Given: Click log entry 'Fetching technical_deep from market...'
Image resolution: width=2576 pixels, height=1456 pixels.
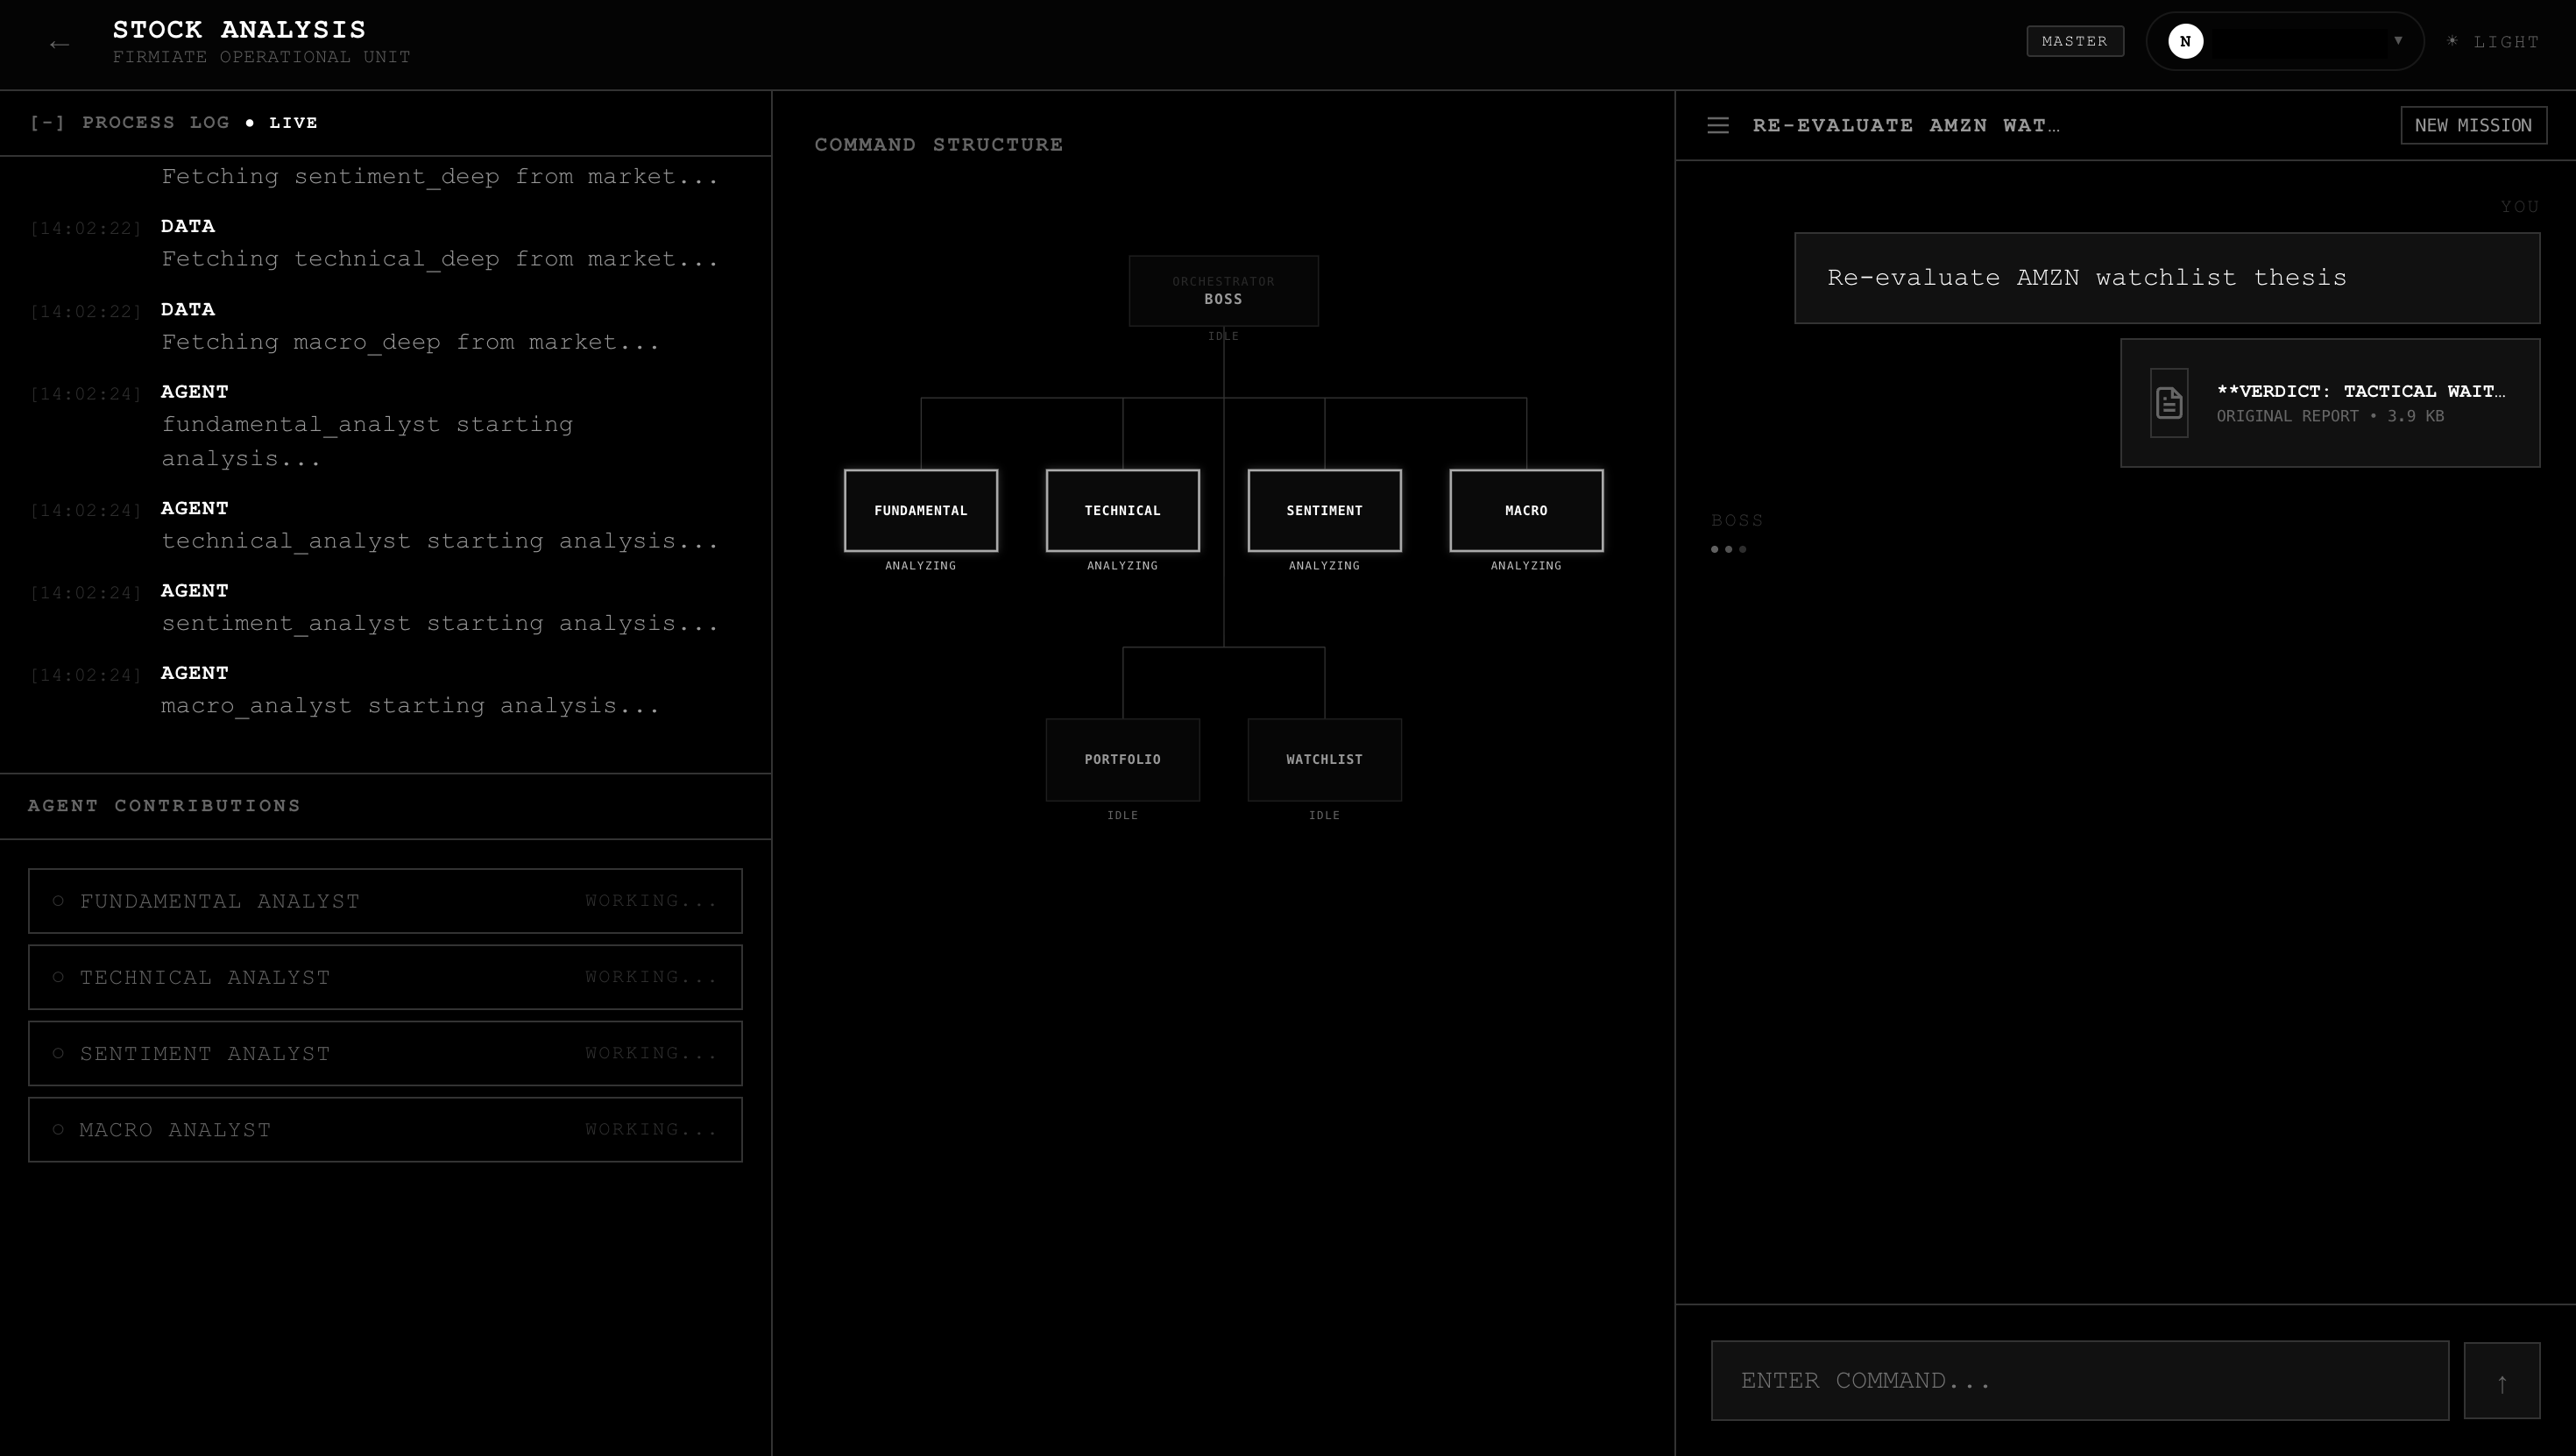Looking at the screenshot, I should tap(440, 259).
